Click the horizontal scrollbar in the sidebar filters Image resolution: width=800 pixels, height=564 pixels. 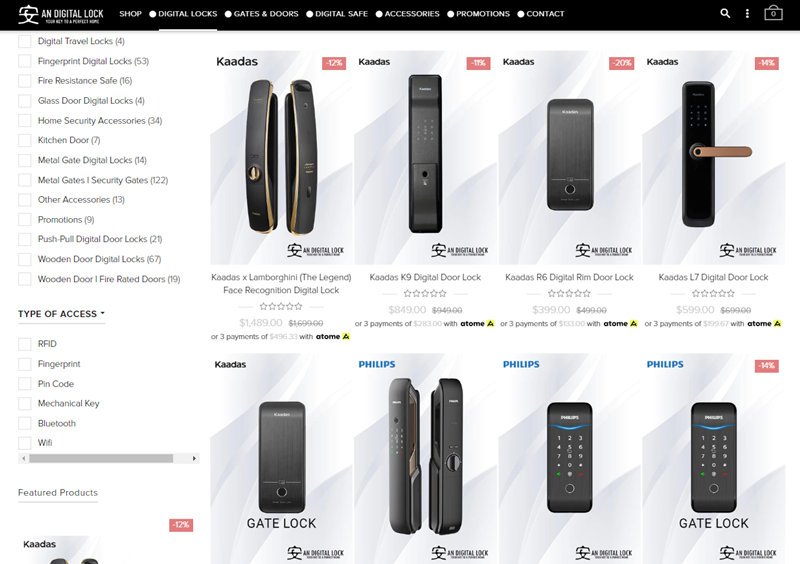101,458
